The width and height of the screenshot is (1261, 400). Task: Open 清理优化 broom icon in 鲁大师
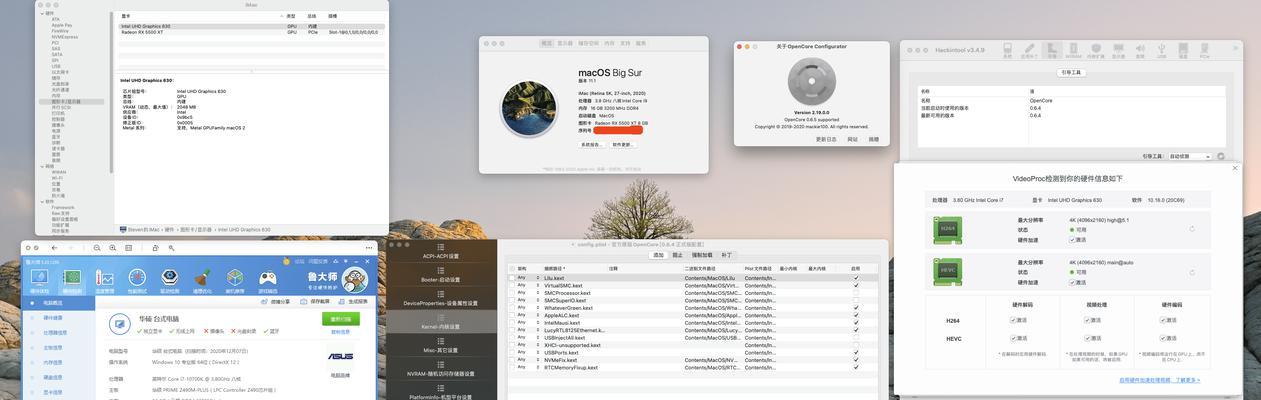[202, 279]
